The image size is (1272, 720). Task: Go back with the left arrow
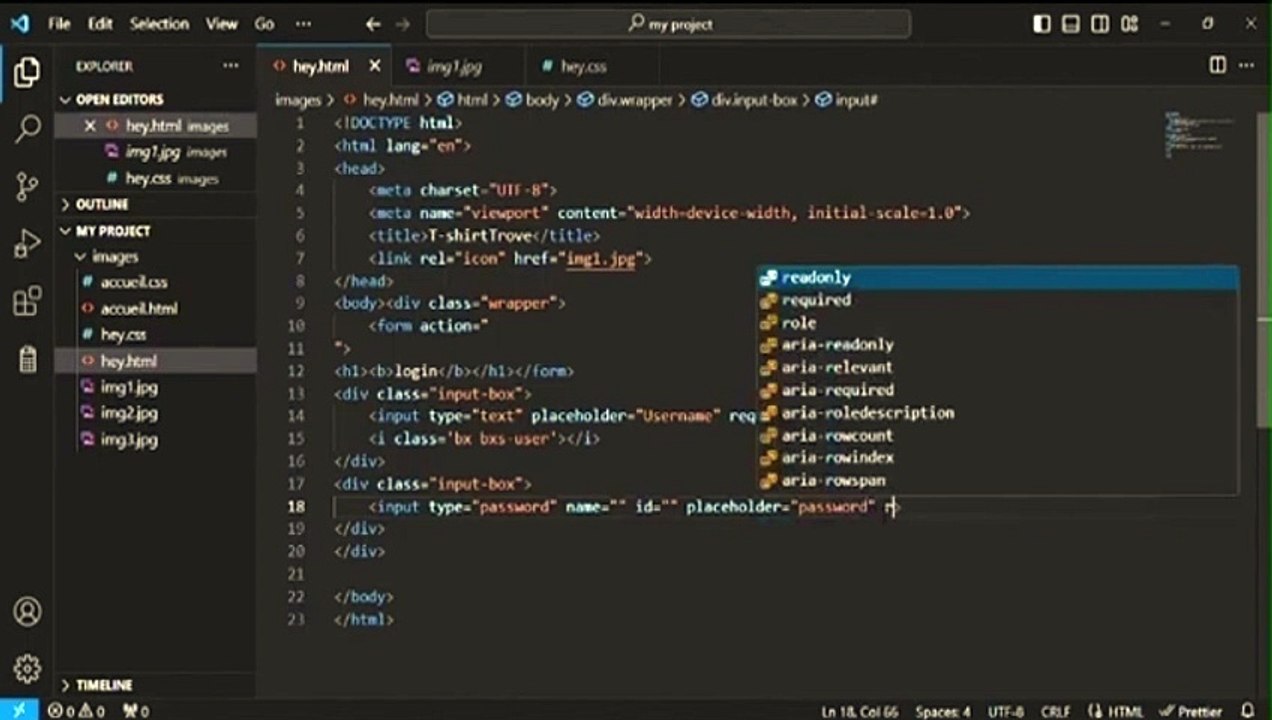pos(373,24)
